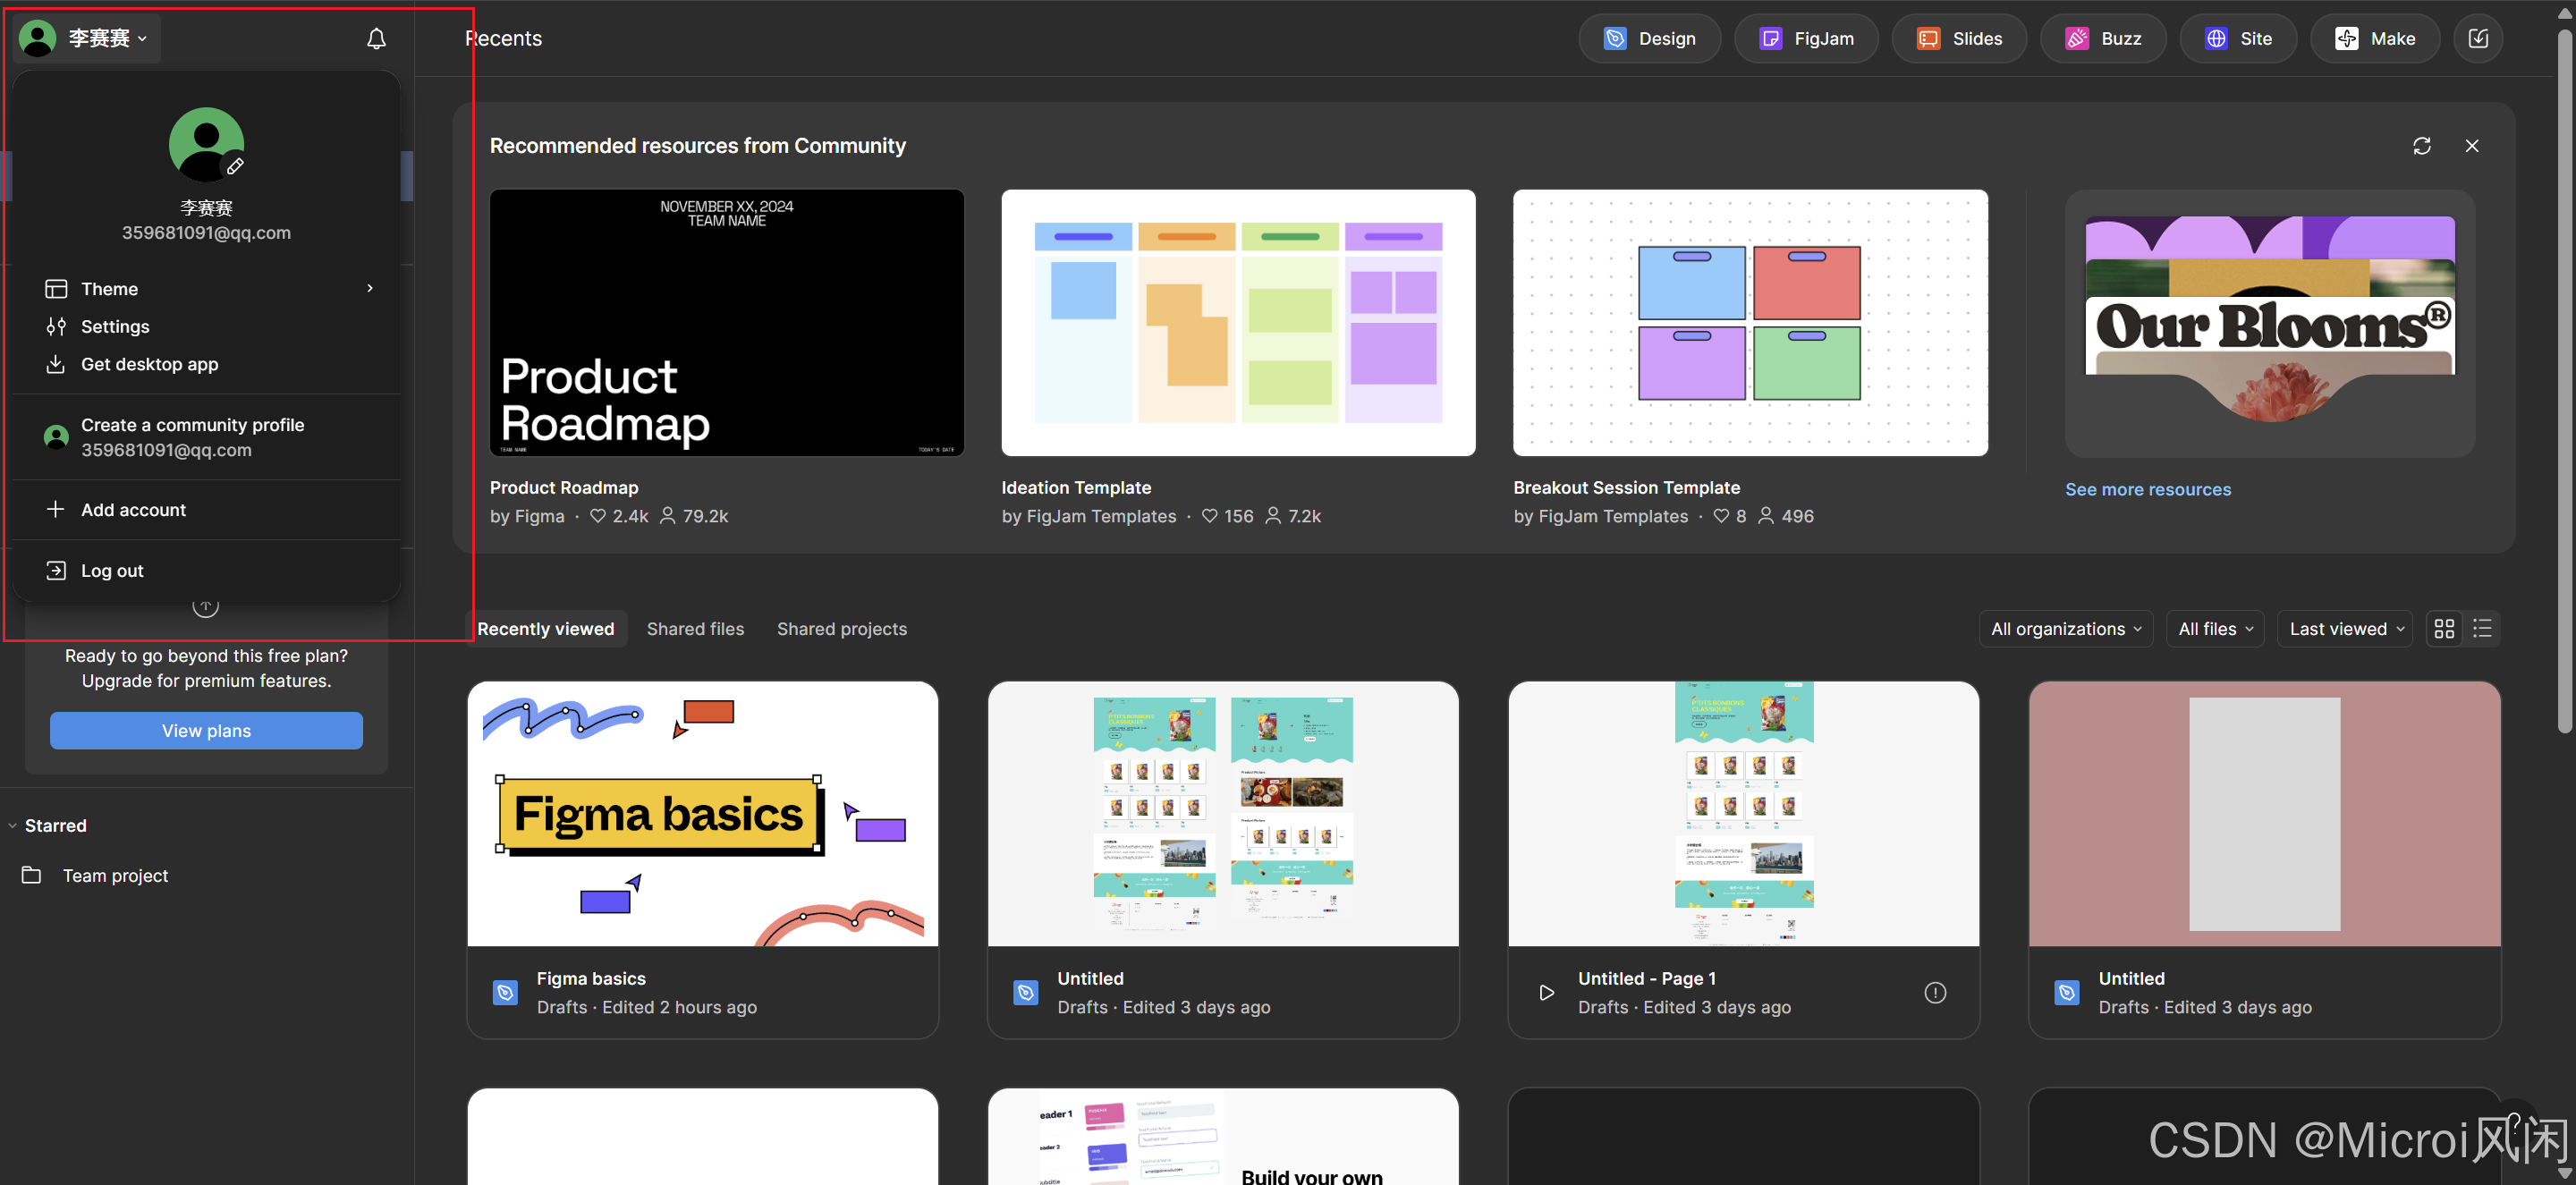This screenshot has width=2576, height=1185.
Task: Click the notifications bell icon
Action: point(376,38)
